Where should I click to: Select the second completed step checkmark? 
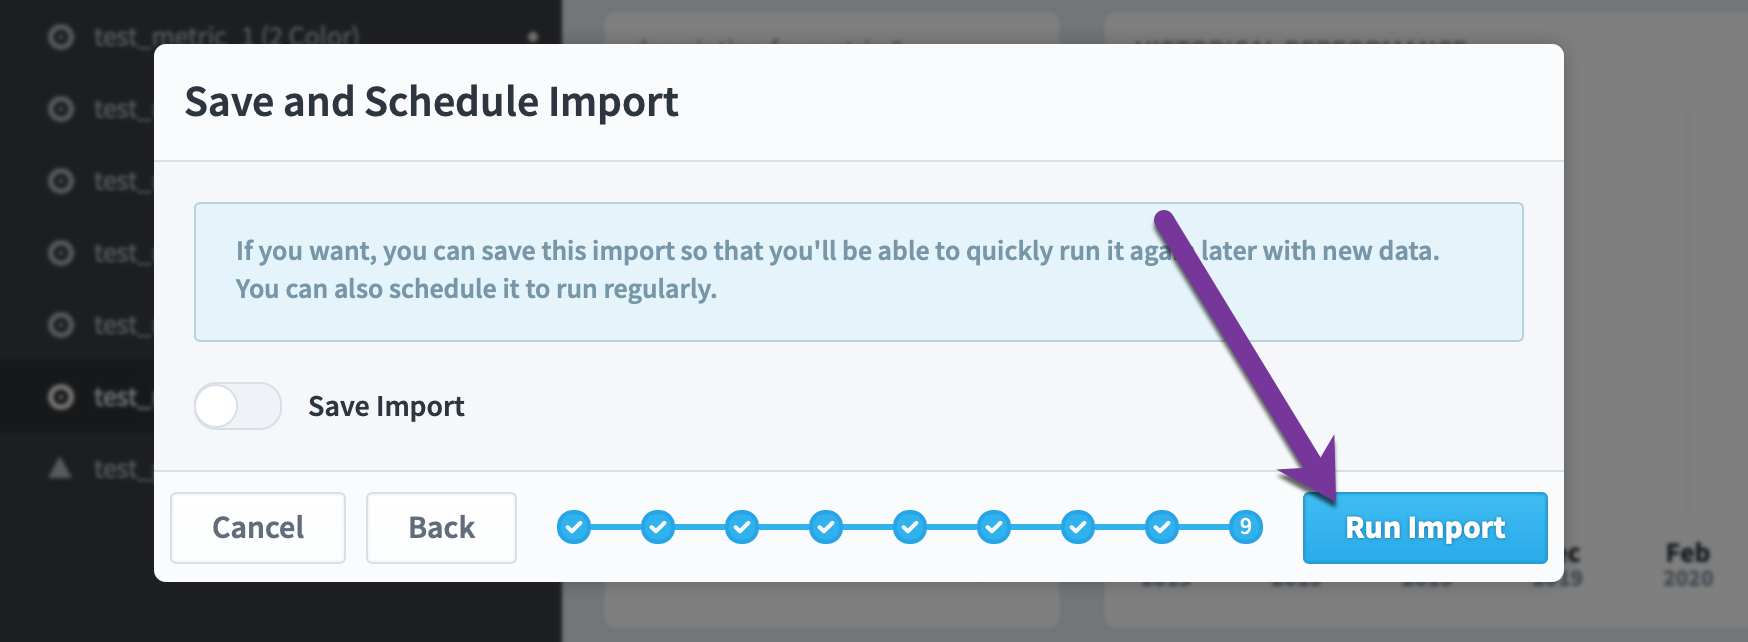pyautogui.click(x=658, y=527)
